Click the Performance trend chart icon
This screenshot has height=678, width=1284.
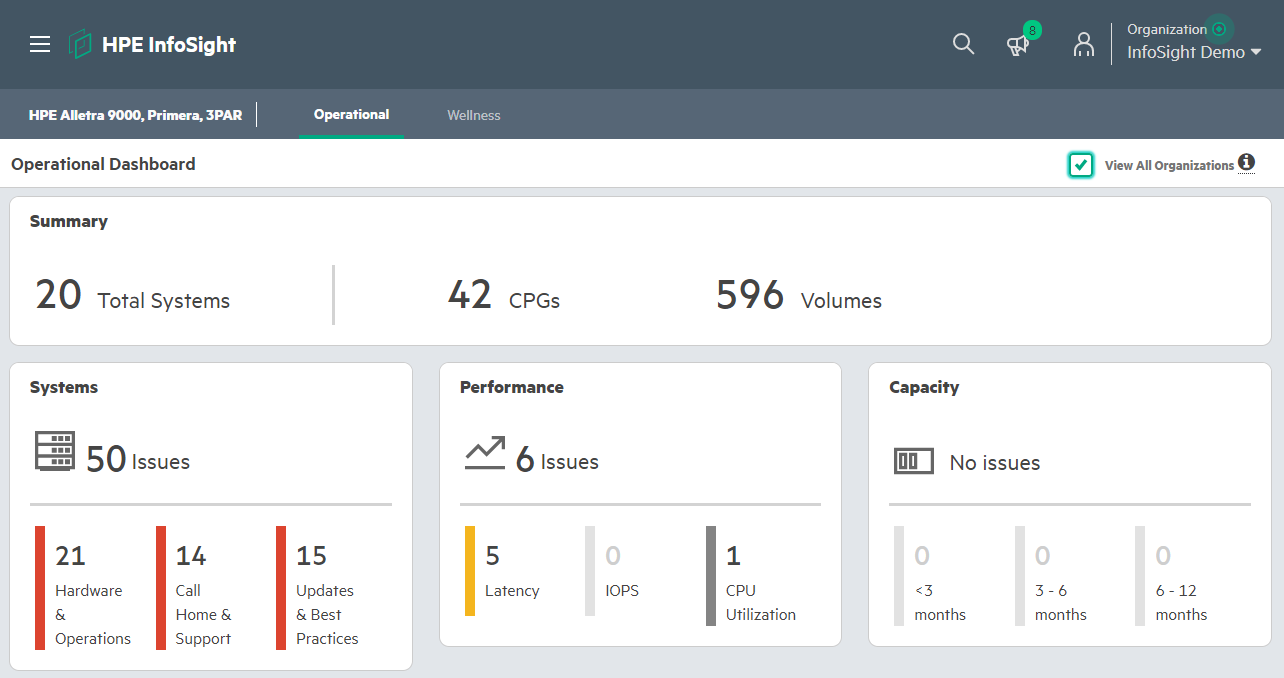(485, 453)
